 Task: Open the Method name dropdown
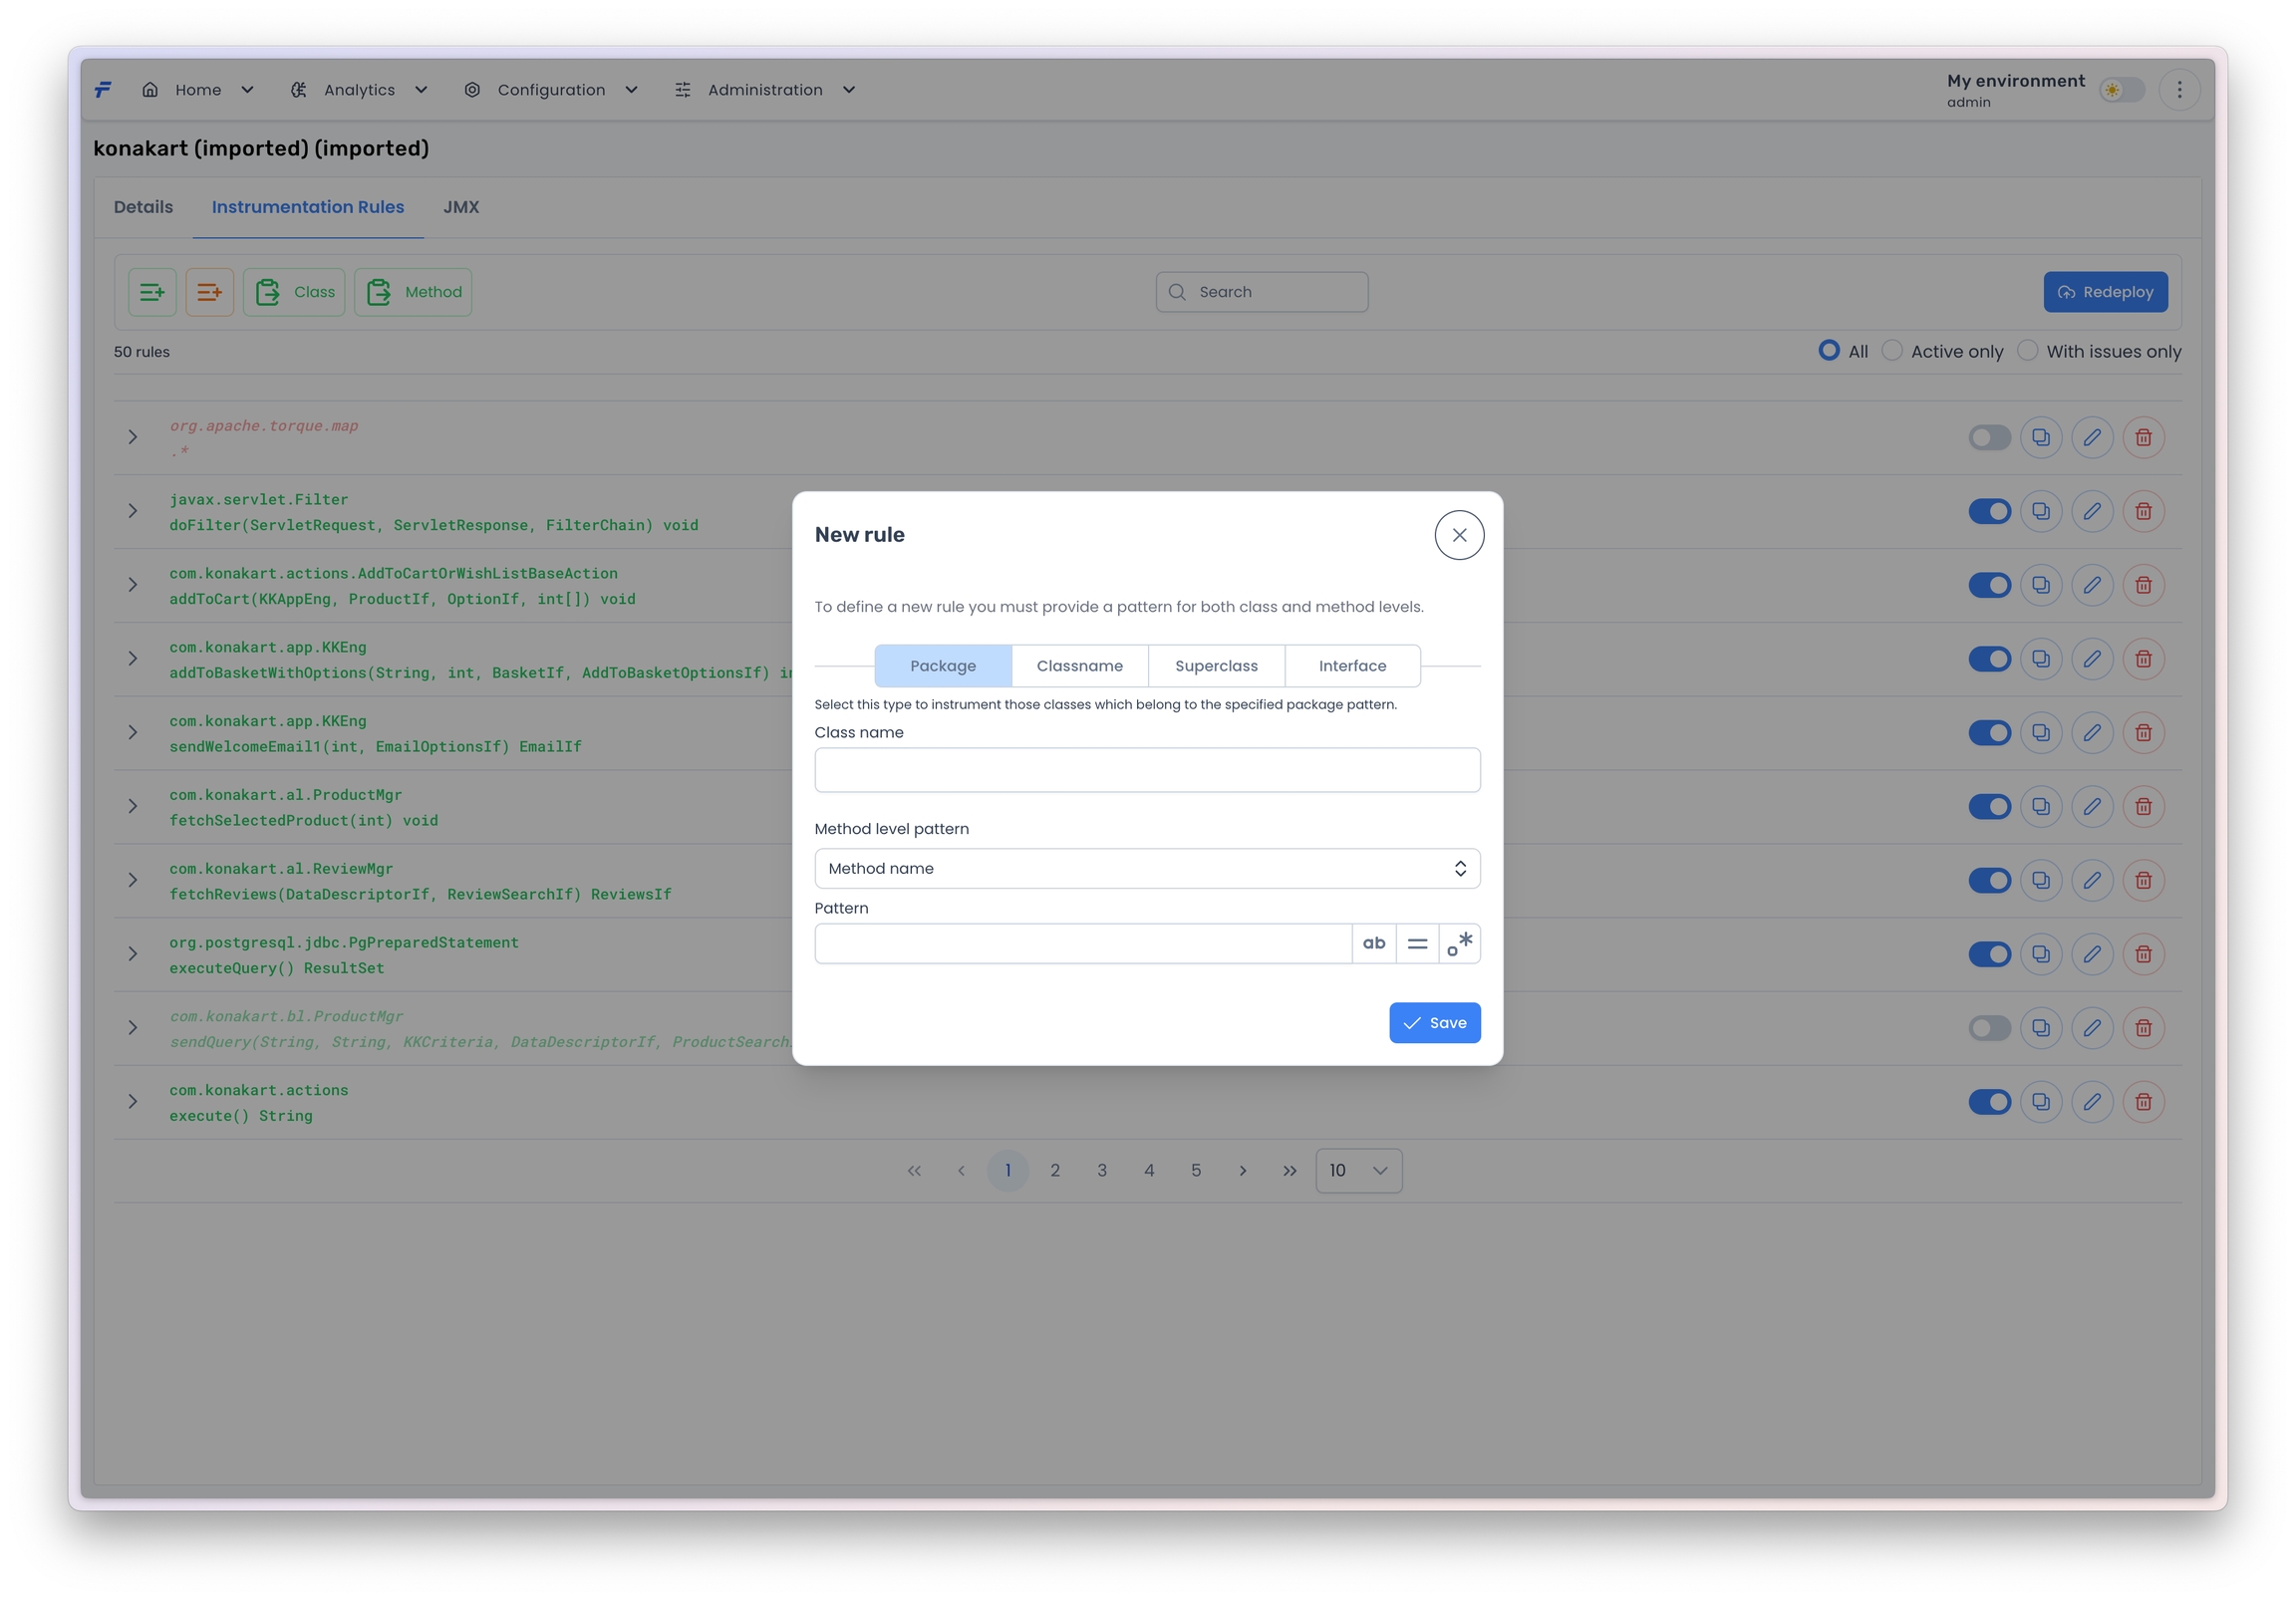pos(1146,868)
